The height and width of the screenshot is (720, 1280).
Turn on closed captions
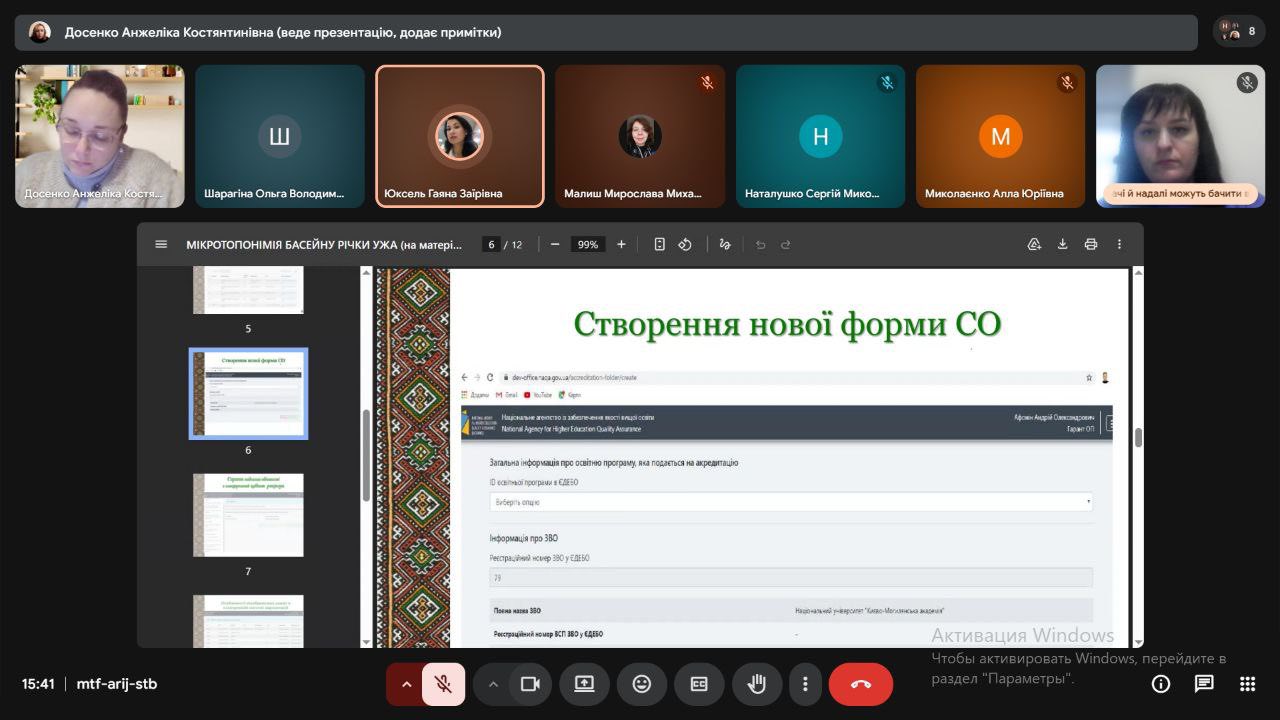[699, 684]
